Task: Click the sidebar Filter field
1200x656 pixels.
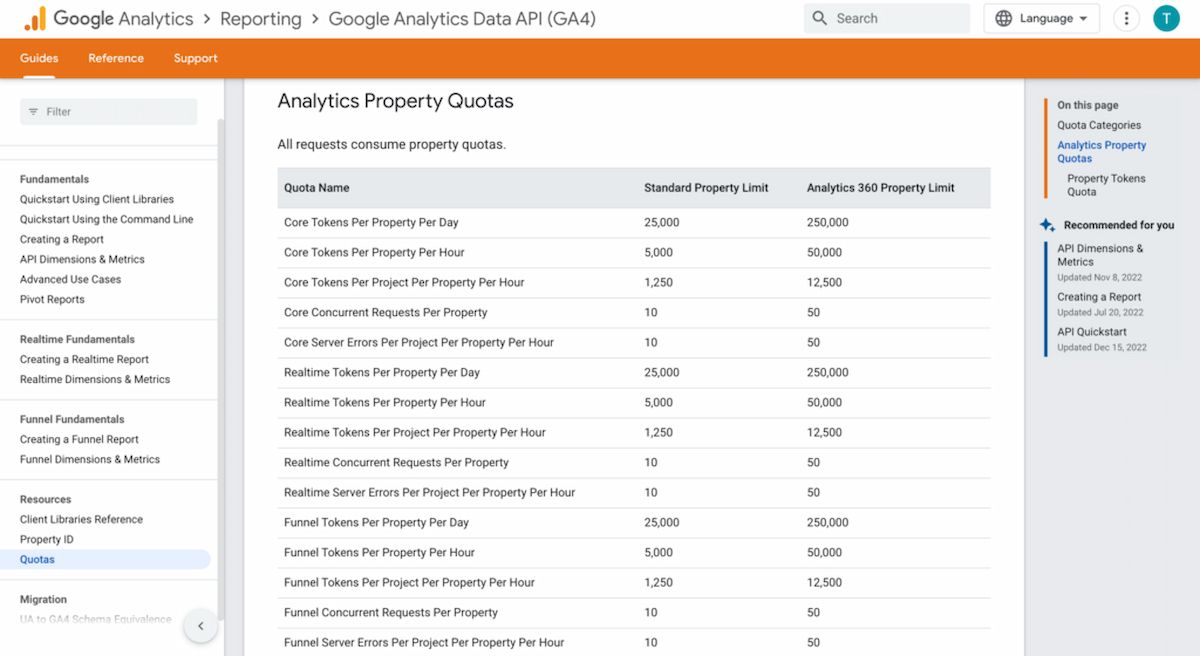Action: coord(109,112)
